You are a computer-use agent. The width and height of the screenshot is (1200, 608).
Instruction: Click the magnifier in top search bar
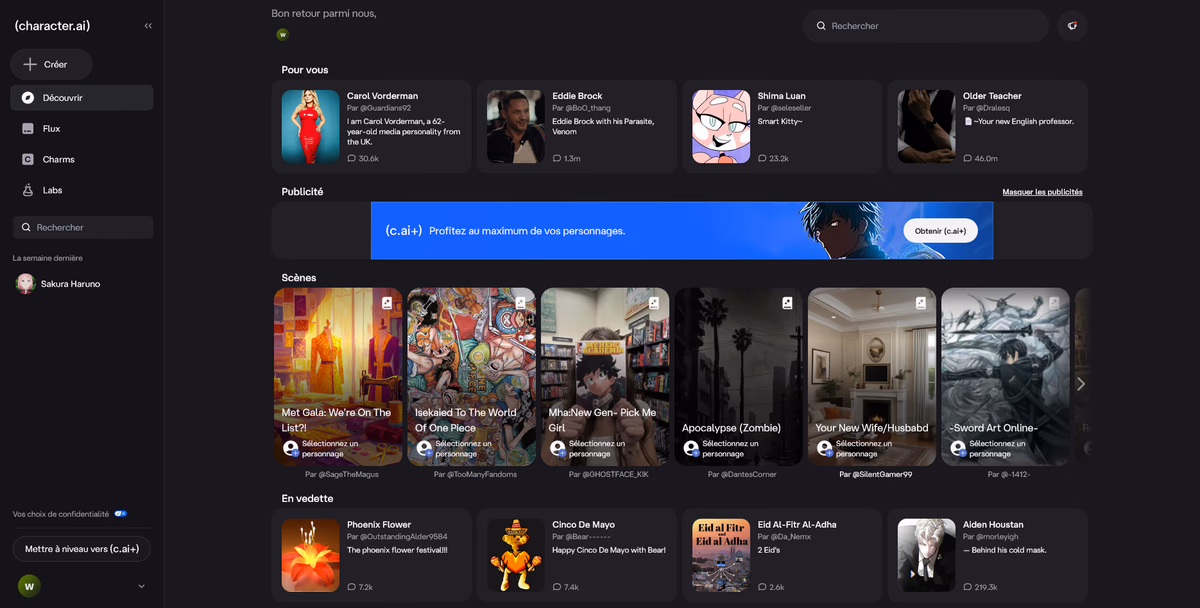click(x=822, y=26)
